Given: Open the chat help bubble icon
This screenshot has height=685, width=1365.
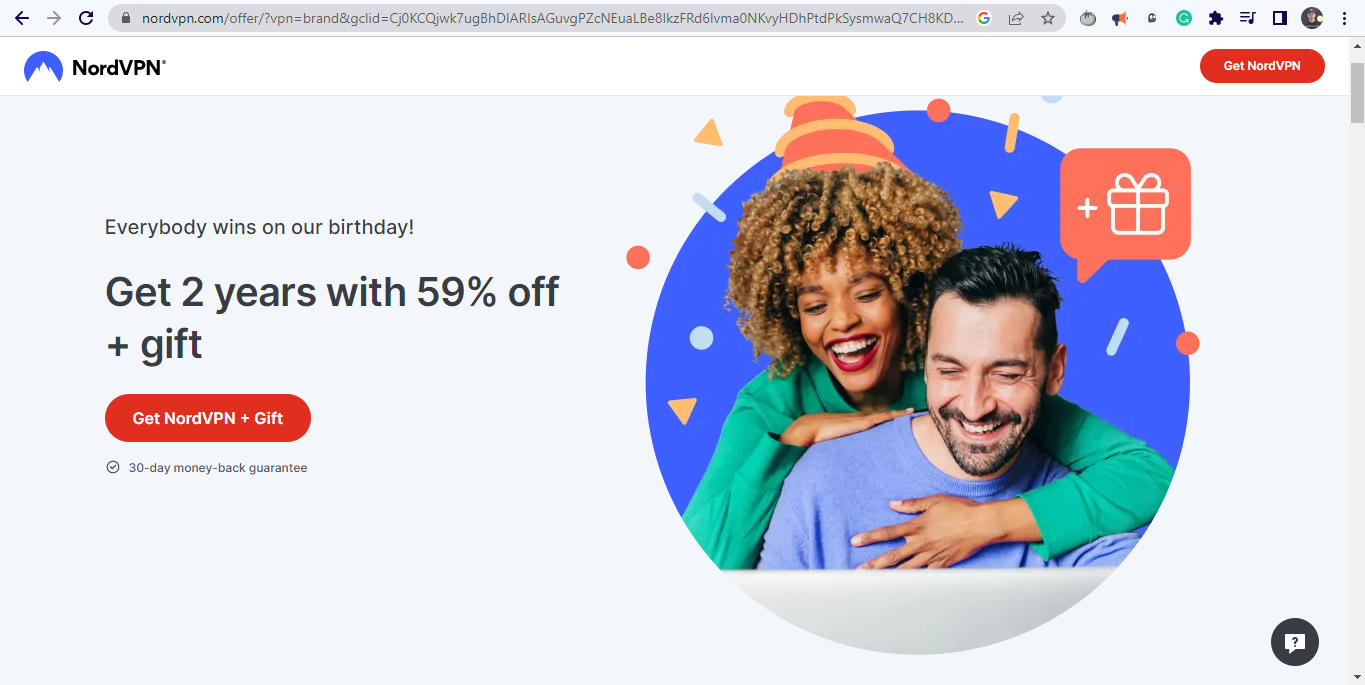Looking at the screenshot, I should [1295, 642].
